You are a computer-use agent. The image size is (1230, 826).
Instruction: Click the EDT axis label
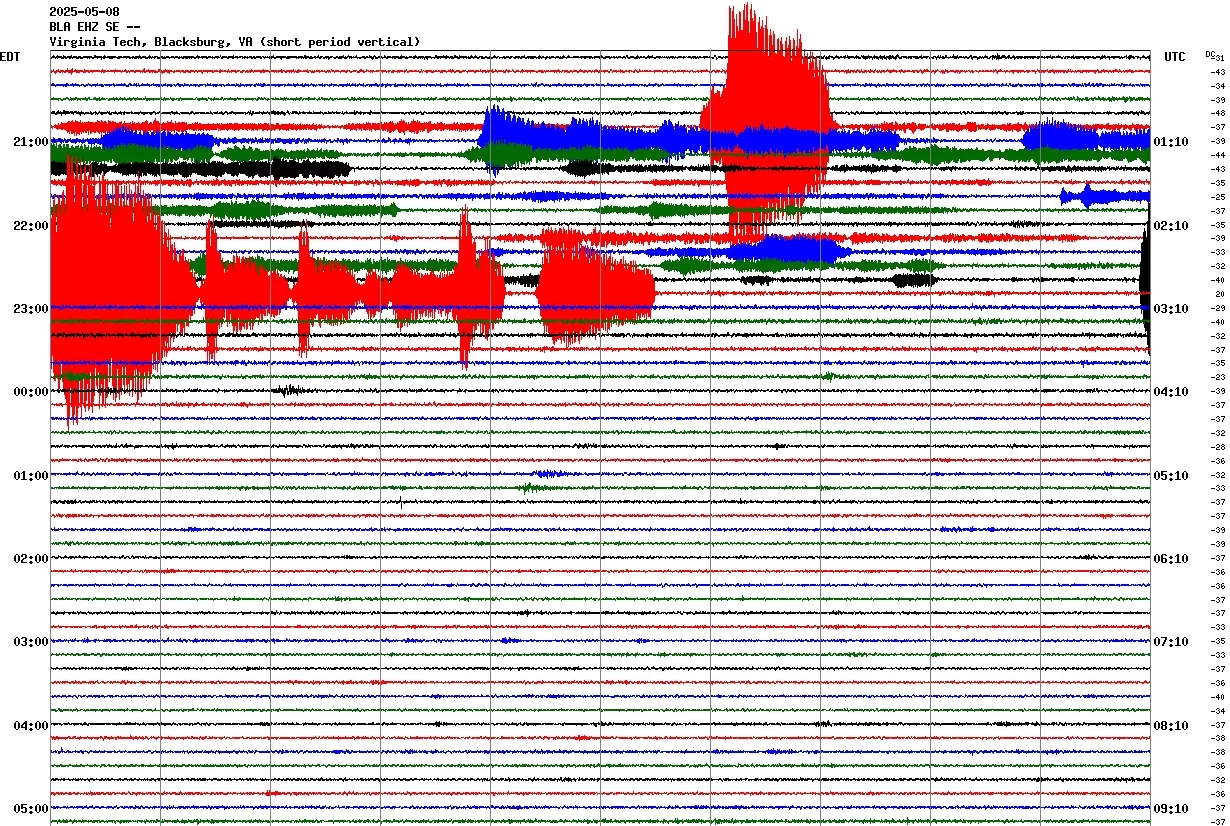click(10, 57)
